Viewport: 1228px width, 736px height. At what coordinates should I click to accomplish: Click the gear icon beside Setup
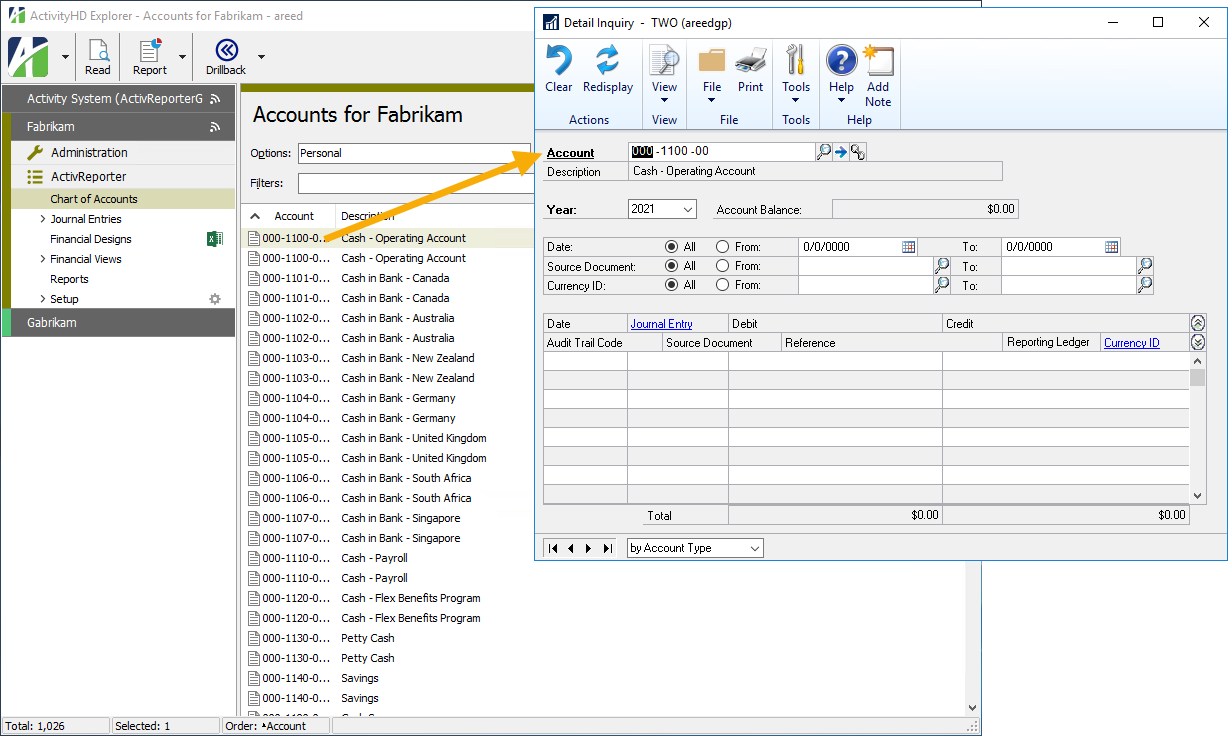[x=214, y=299]
